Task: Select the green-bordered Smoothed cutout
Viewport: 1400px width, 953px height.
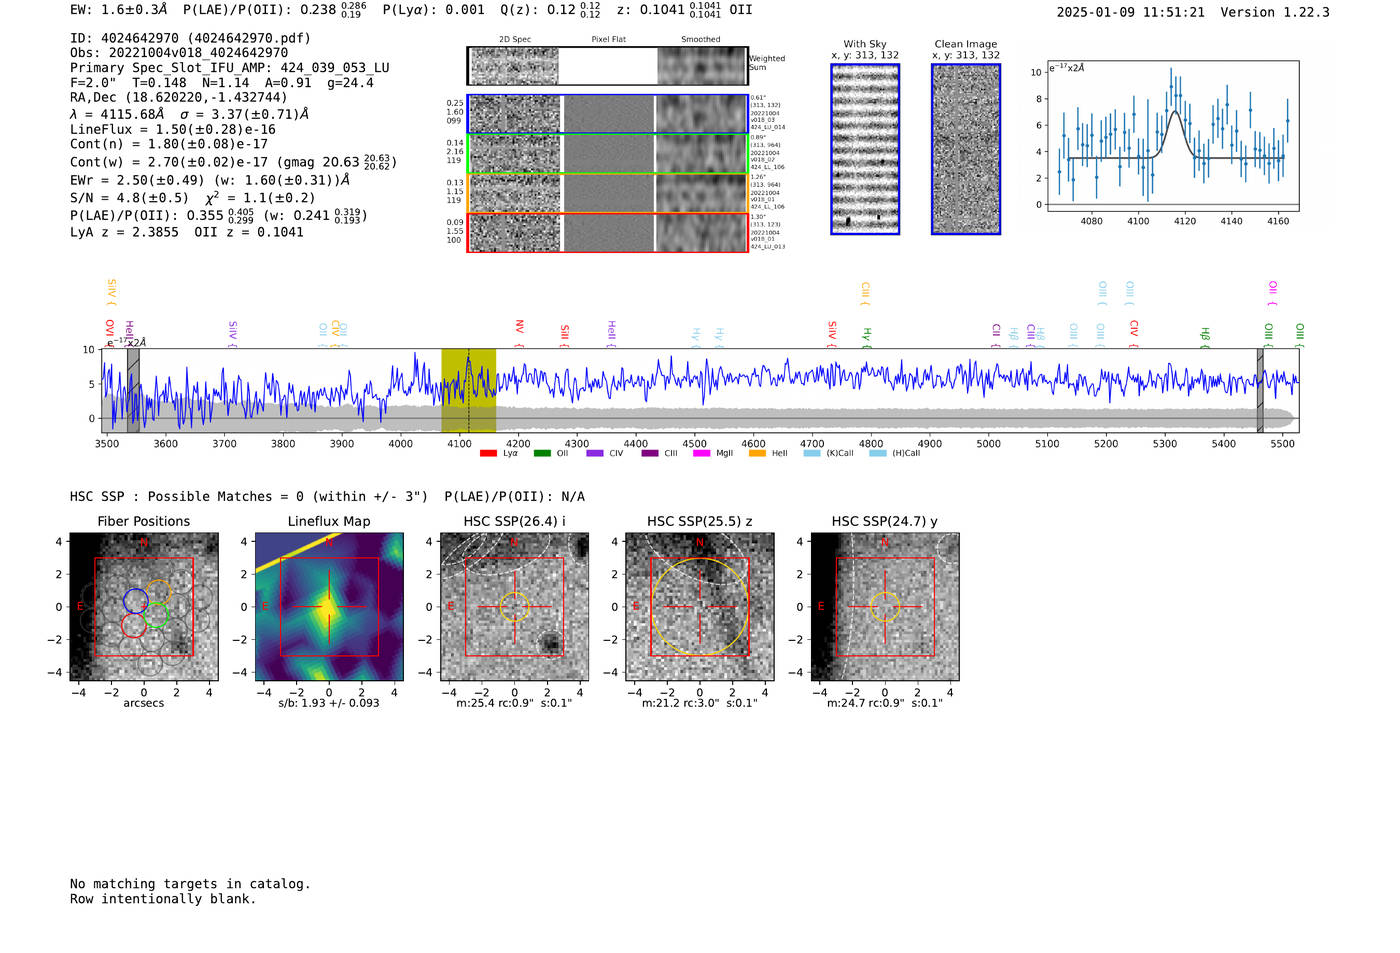Action: pos(702,154)
